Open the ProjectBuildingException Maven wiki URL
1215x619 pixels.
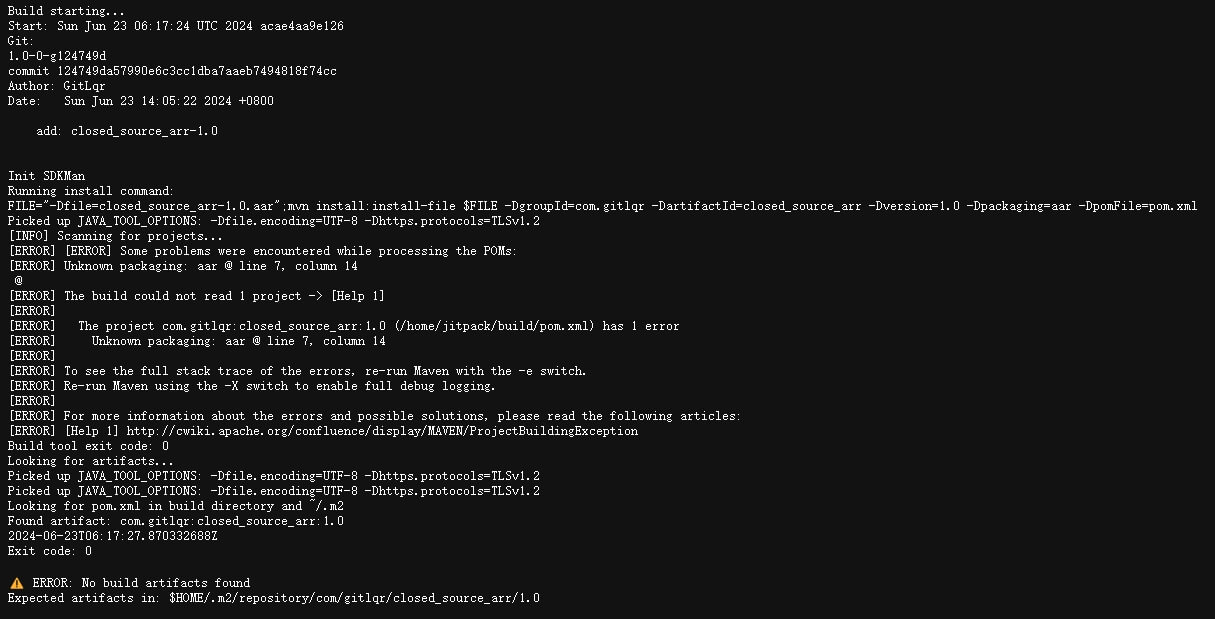point(381,431)
